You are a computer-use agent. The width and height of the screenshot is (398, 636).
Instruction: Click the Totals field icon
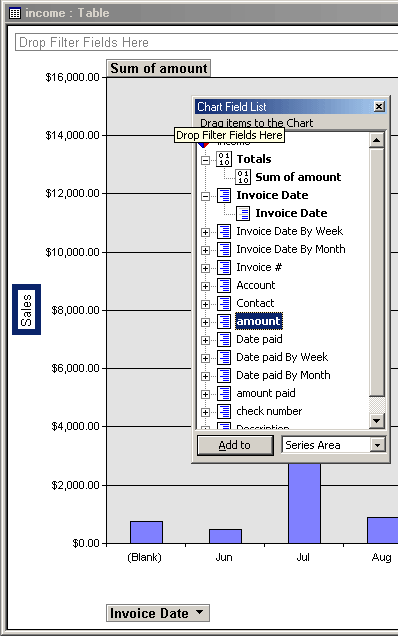coord(224,159)
